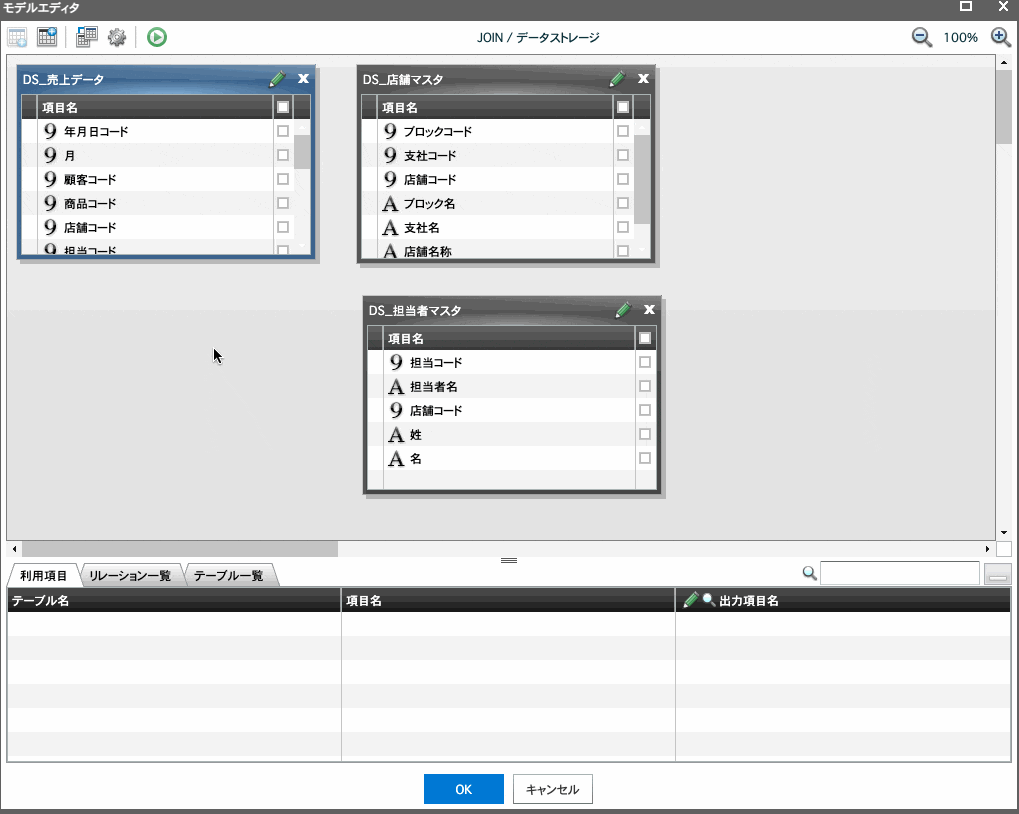
Task: Check the 担当者名 field checkbox
Action: pos(645,386)
